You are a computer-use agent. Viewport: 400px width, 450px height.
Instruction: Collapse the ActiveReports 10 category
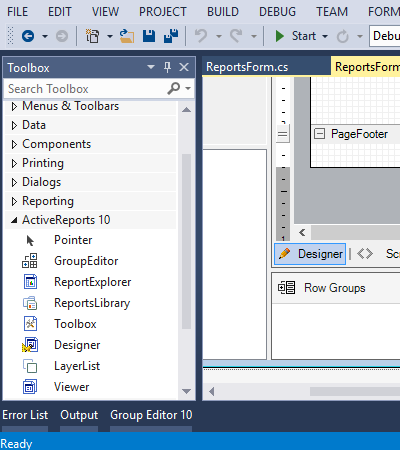coord(14,220)
